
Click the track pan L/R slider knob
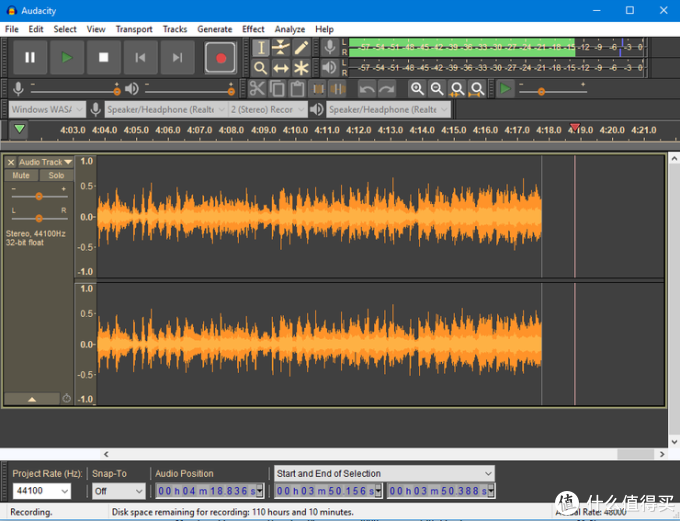pos(39,218)
